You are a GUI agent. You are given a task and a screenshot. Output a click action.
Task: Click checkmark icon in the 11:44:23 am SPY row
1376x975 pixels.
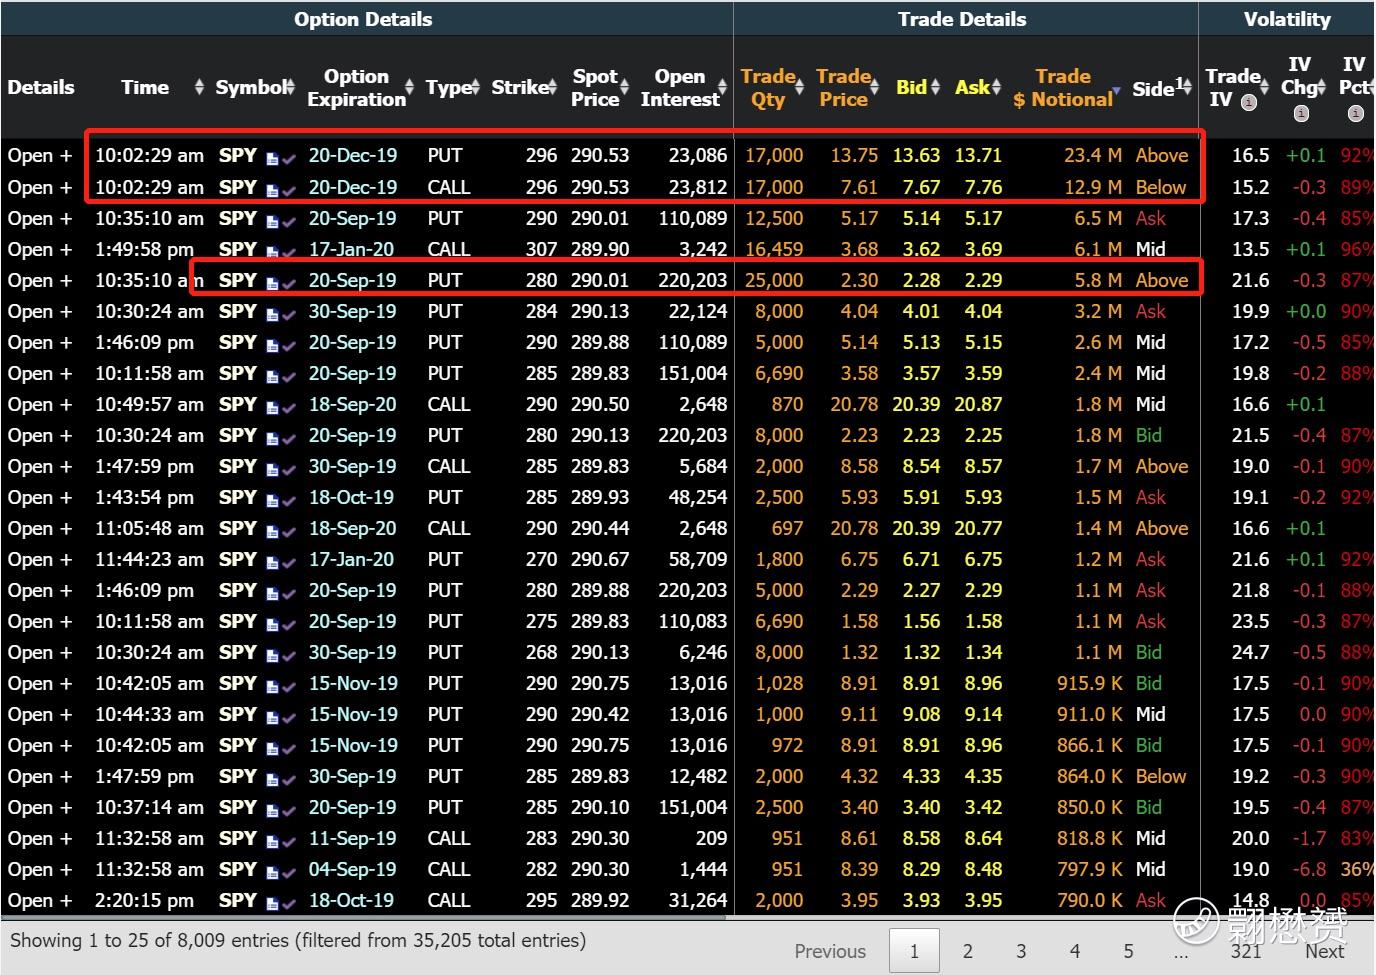pos(289,562)
